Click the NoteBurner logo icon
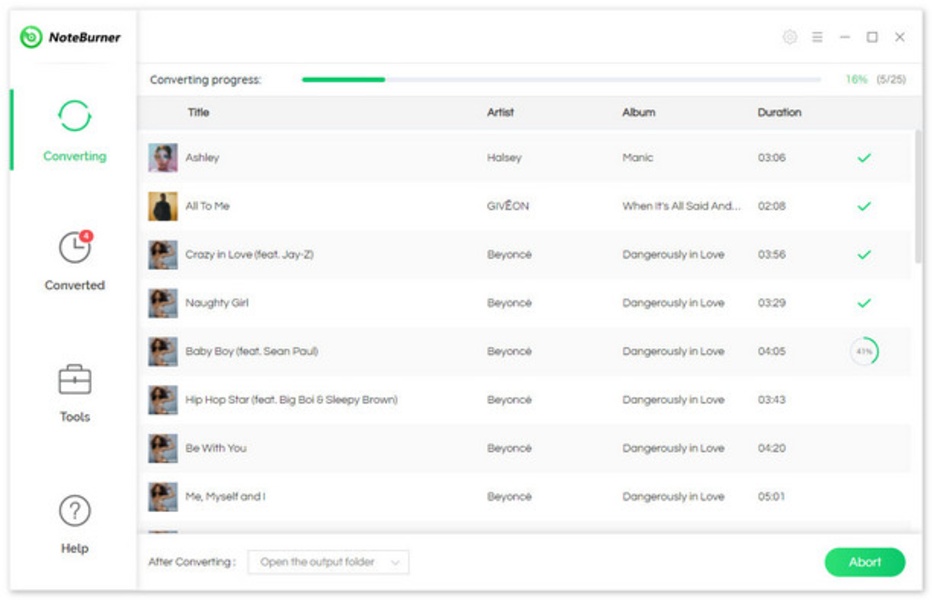 [32, 37]
